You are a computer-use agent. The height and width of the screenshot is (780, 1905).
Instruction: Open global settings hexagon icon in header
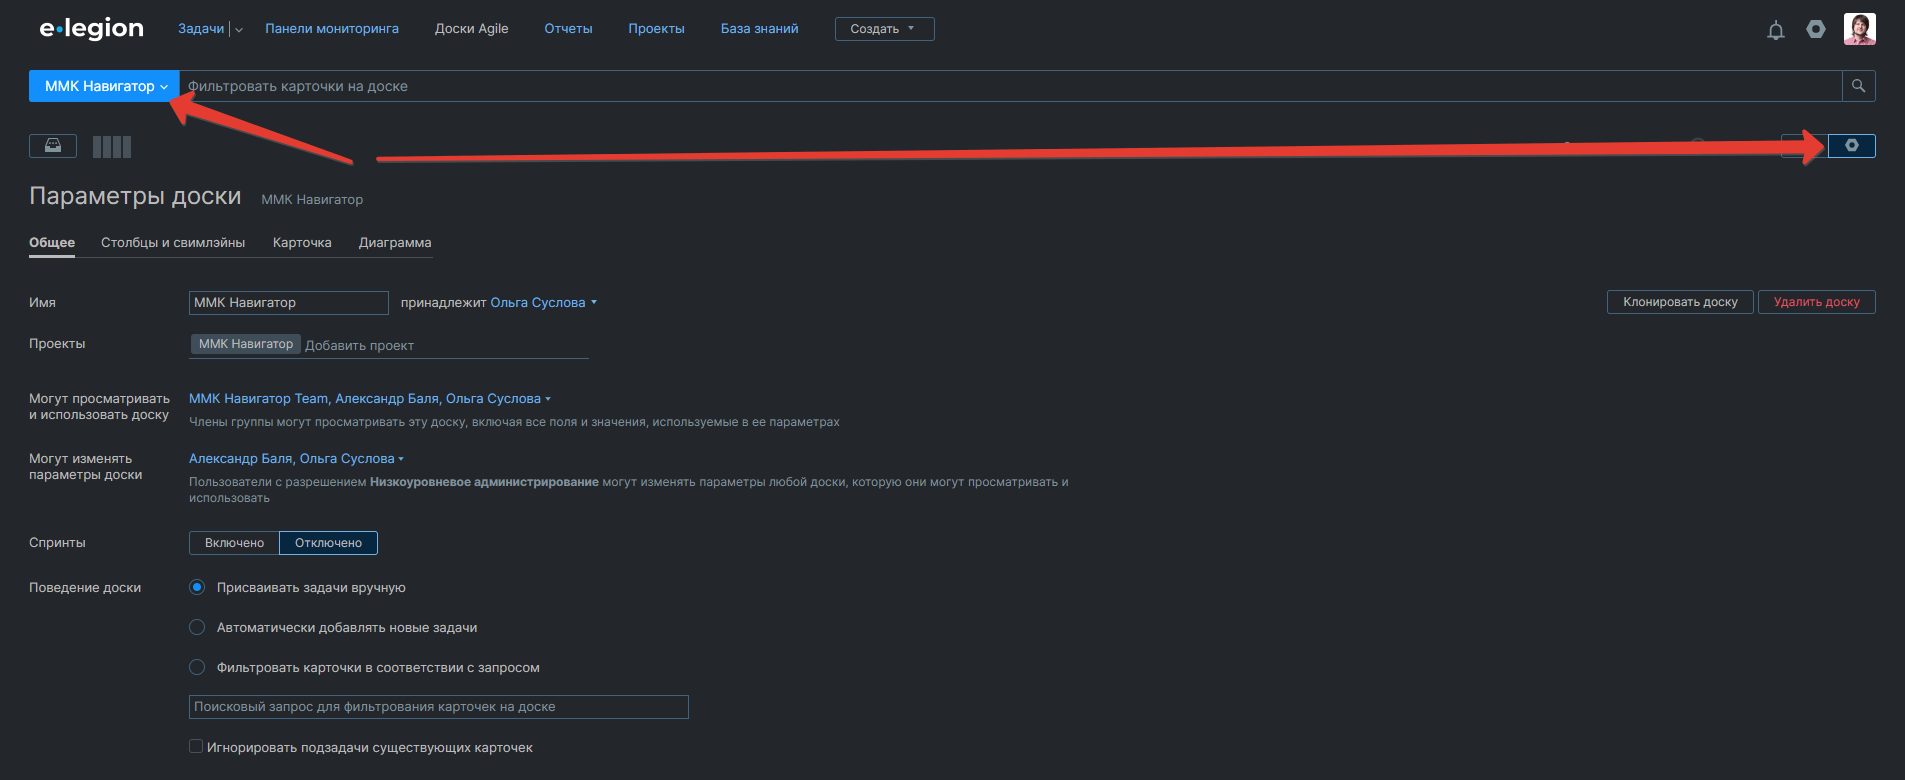click(1816, 29)
